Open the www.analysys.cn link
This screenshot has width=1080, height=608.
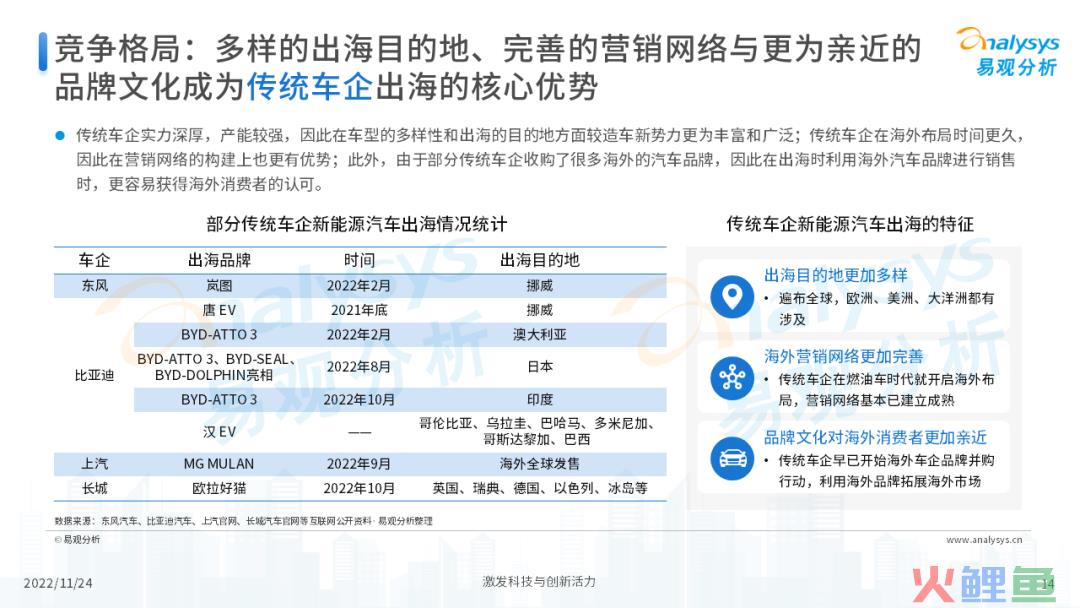(x=984, y=540)
